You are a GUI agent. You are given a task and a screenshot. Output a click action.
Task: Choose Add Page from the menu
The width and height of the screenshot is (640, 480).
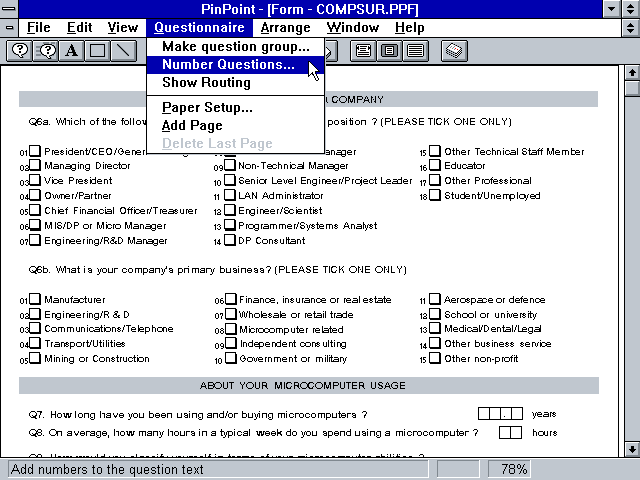coord(236,125)
